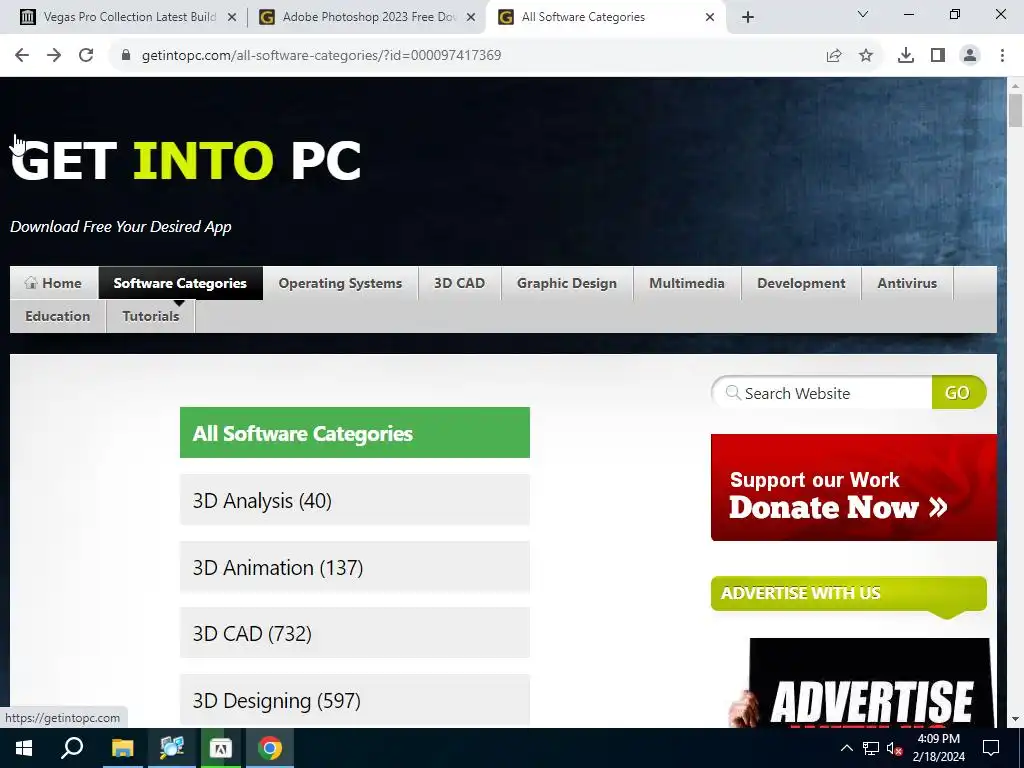Bookmark this page with the star icon
Image resolution: width=1024 pixels, height=768 pixels.
[x=866, y=56]
